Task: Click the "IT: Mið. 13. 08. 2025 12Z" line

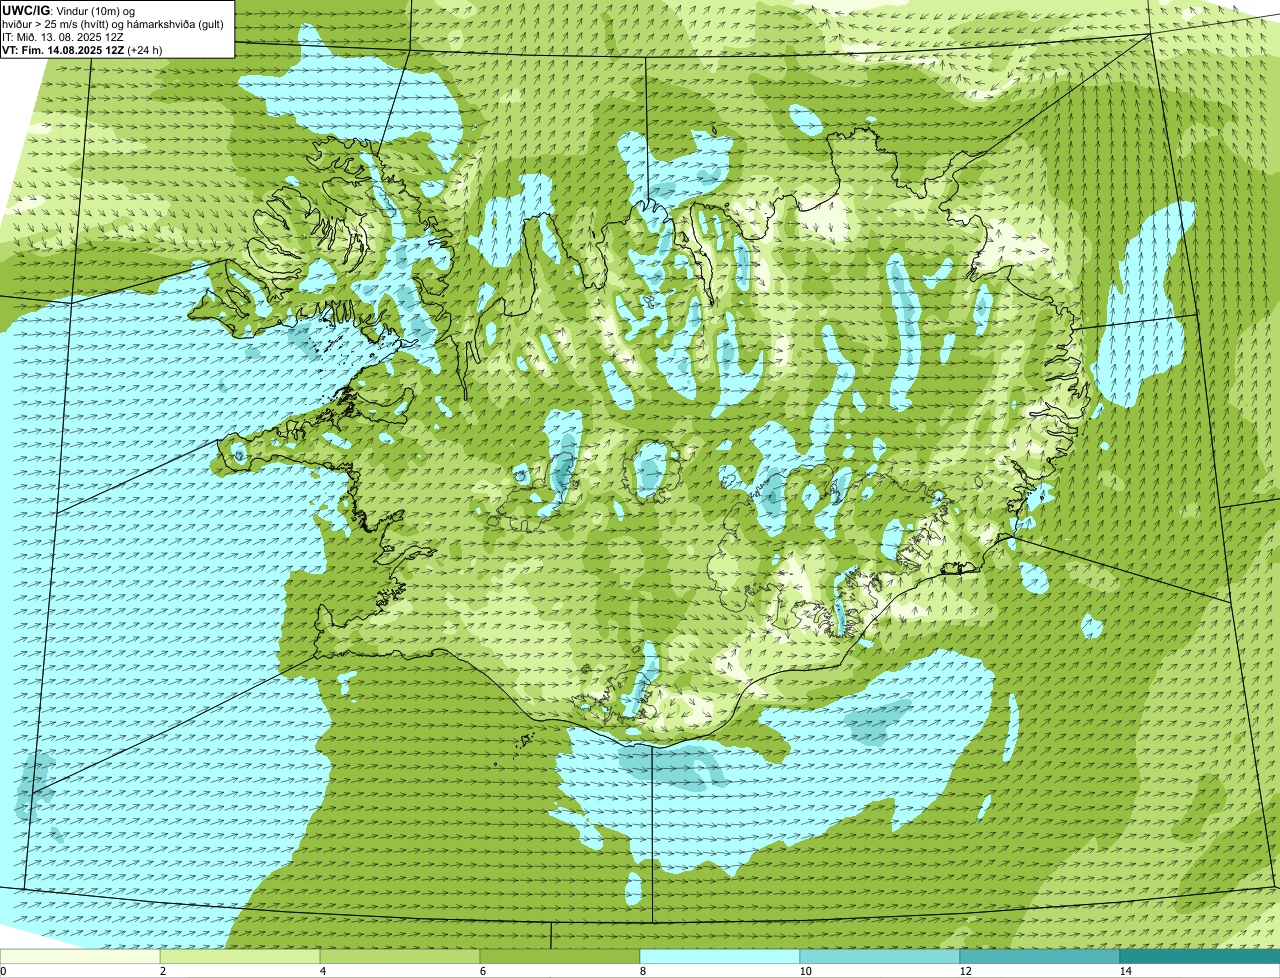Action: (x=63, y=37)
